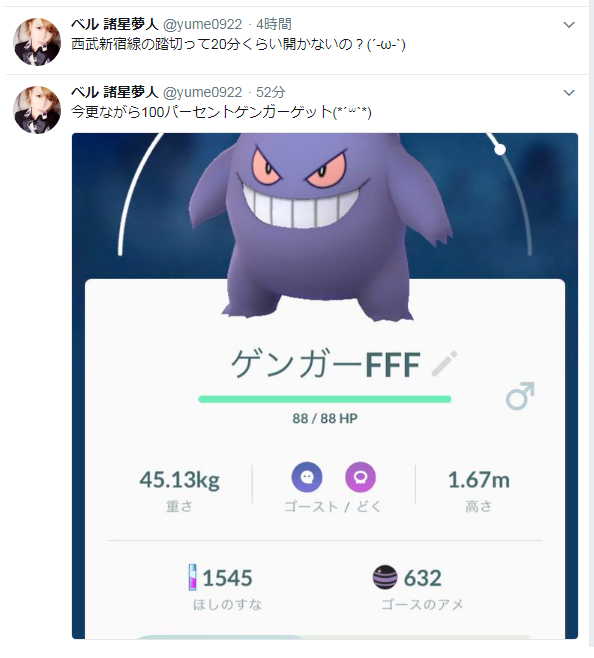Click the ゲンガーFFF name text

[x=325, y=364]
